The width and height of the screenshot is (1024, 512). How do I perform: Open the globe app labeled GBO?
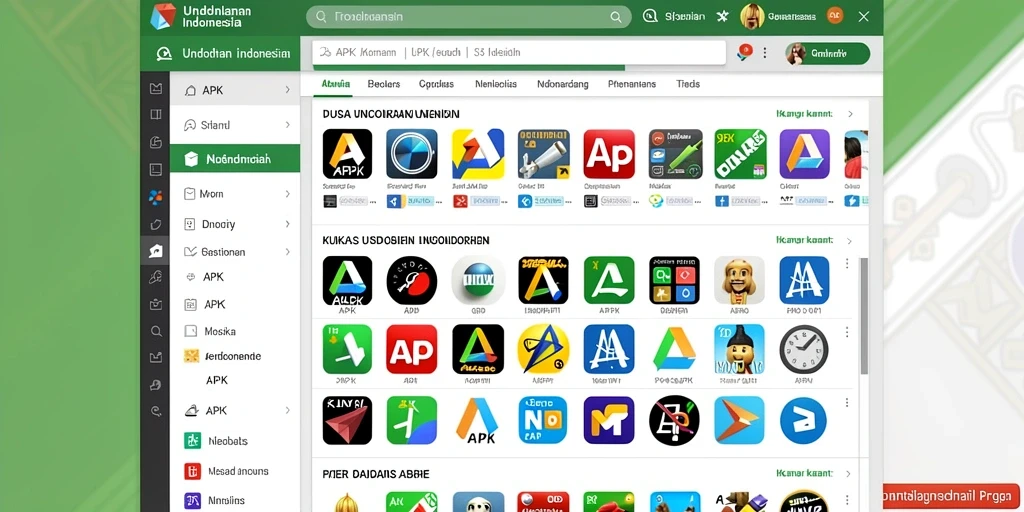(478, 281)
